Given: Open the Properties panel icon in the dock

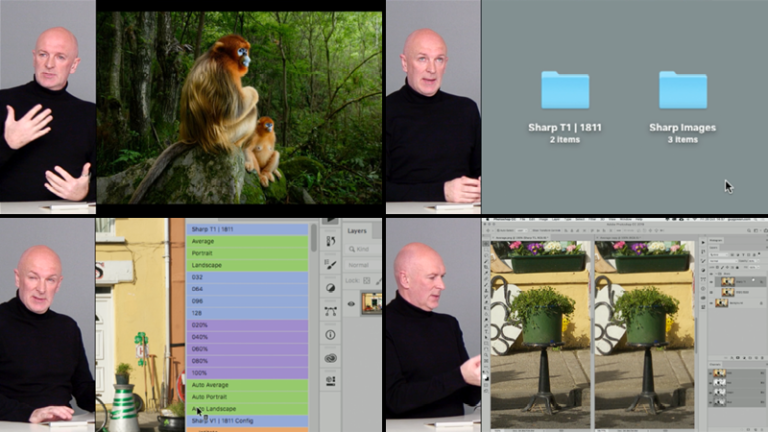Looking at the screenshot, I should [331, 380].
